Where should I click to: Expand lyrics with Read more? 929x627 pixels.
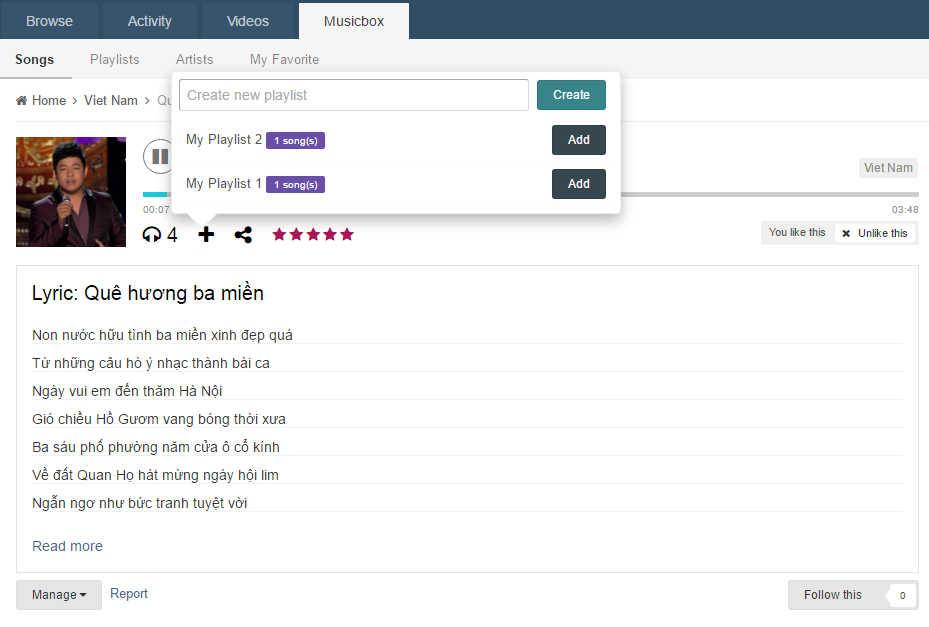click(x=67, y=546)
